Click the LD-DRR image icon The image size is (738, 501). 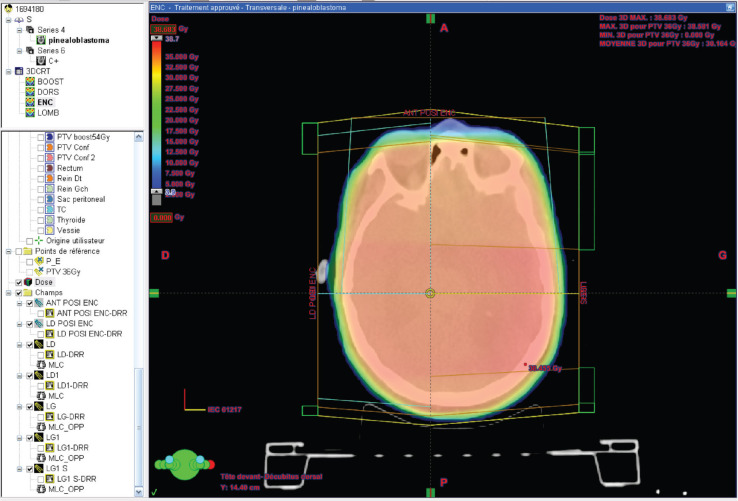click(x=50, y=354)
